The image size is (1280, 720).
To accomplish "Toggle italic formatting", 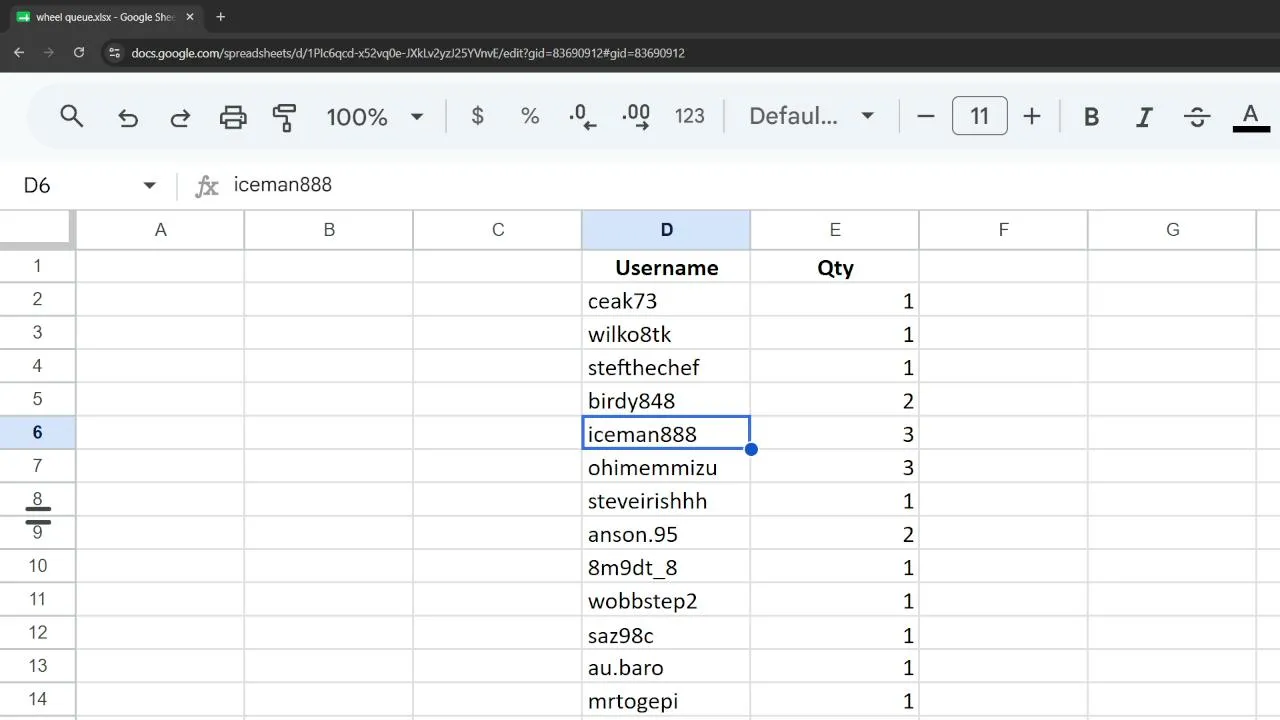I will pyautogui.click(x=1144, y=117).
